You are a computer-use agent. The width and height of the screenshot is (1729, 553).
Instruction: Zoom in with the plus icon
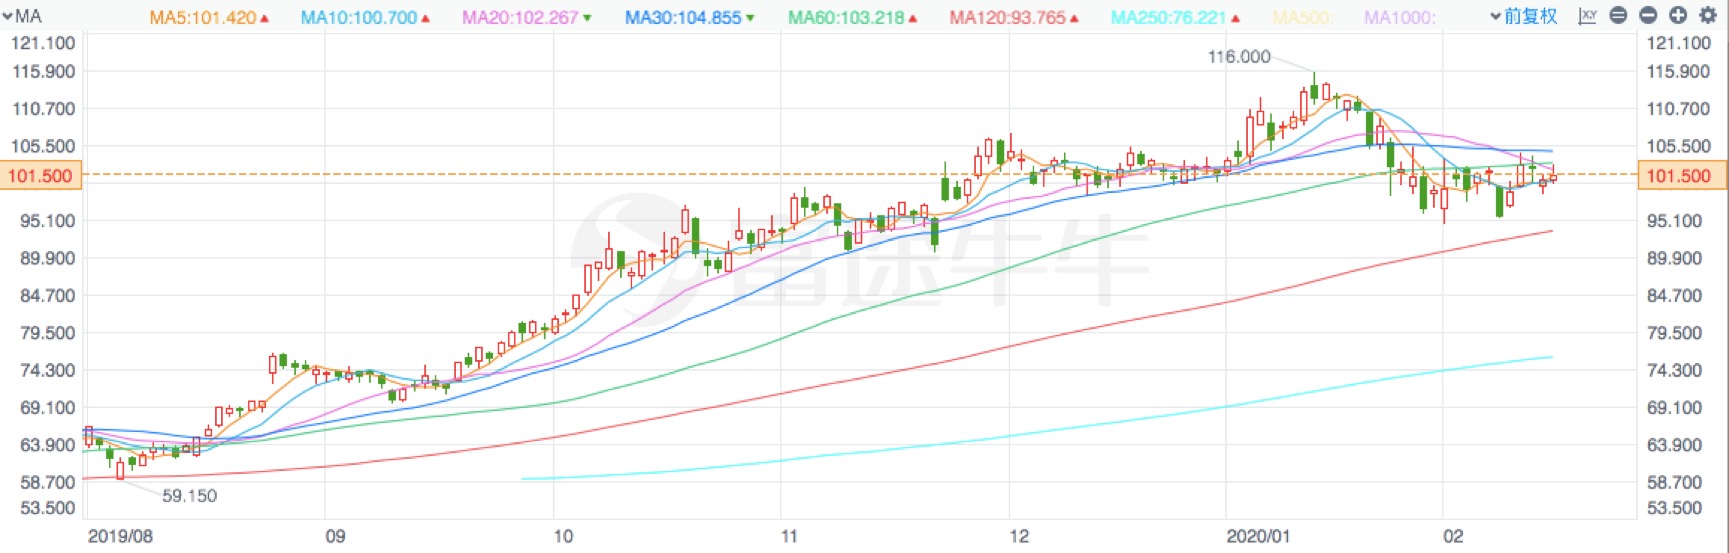[x=1678, y=16]
